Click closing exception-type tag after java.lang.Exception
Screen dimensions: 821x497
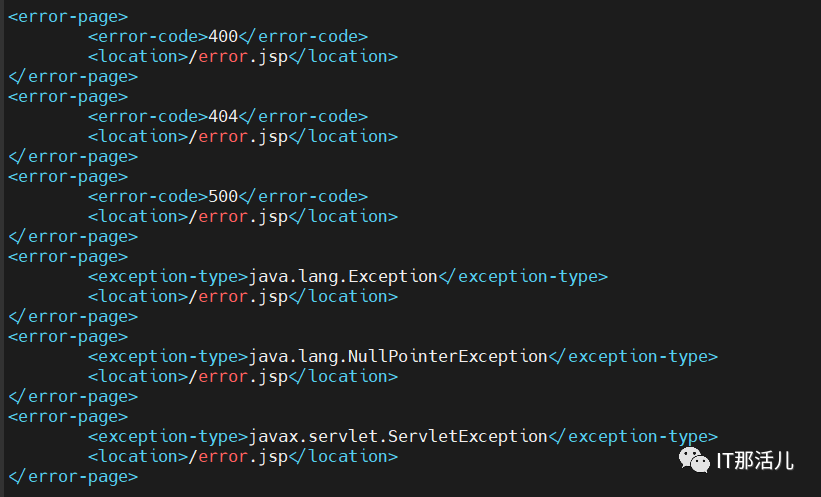coord(523,276)
